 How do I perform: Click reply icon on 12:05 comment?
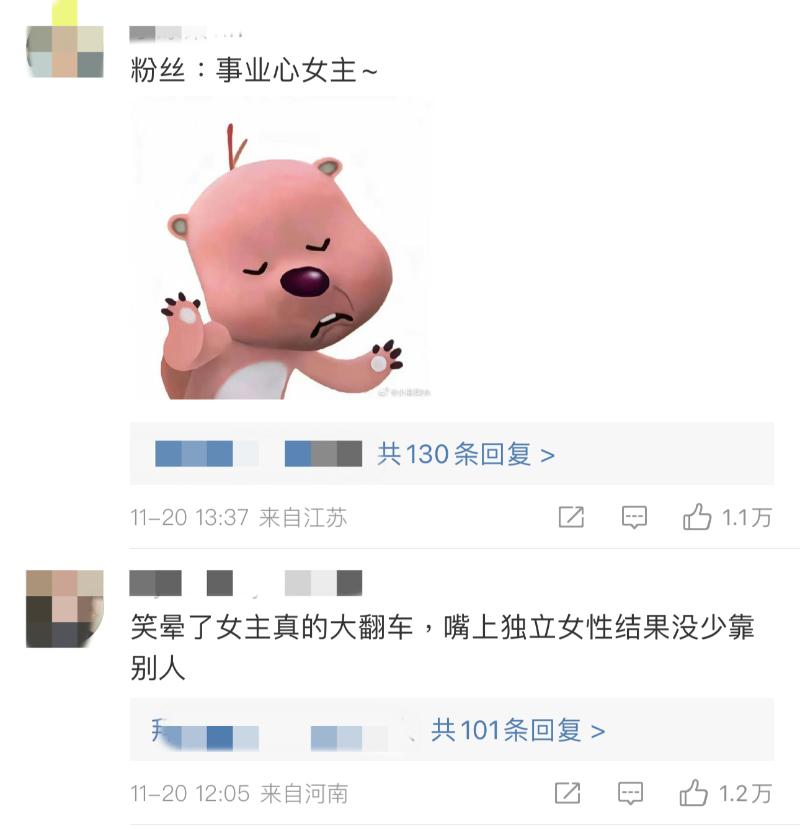click(x=630, y=793)
